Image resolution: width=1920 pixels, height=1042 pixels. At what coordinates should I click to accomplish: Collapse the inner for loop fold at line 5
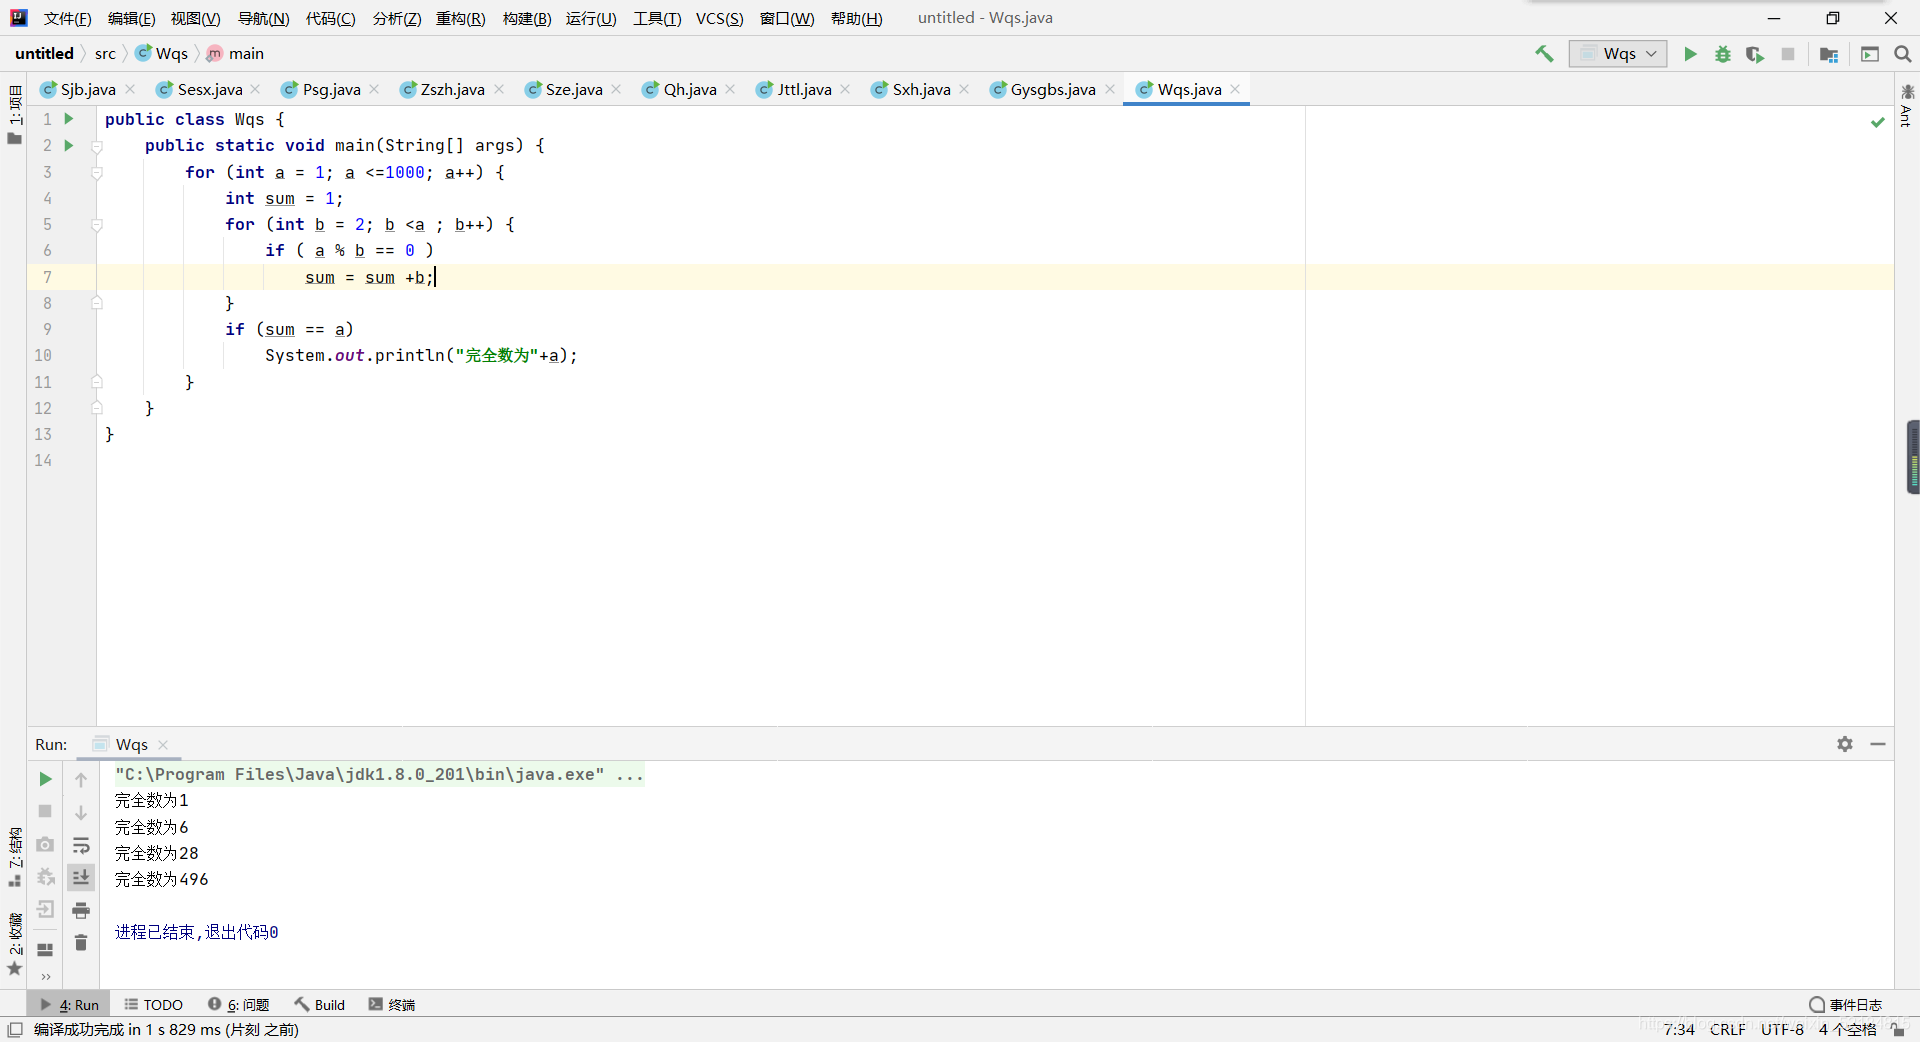[x=97, y=225]
